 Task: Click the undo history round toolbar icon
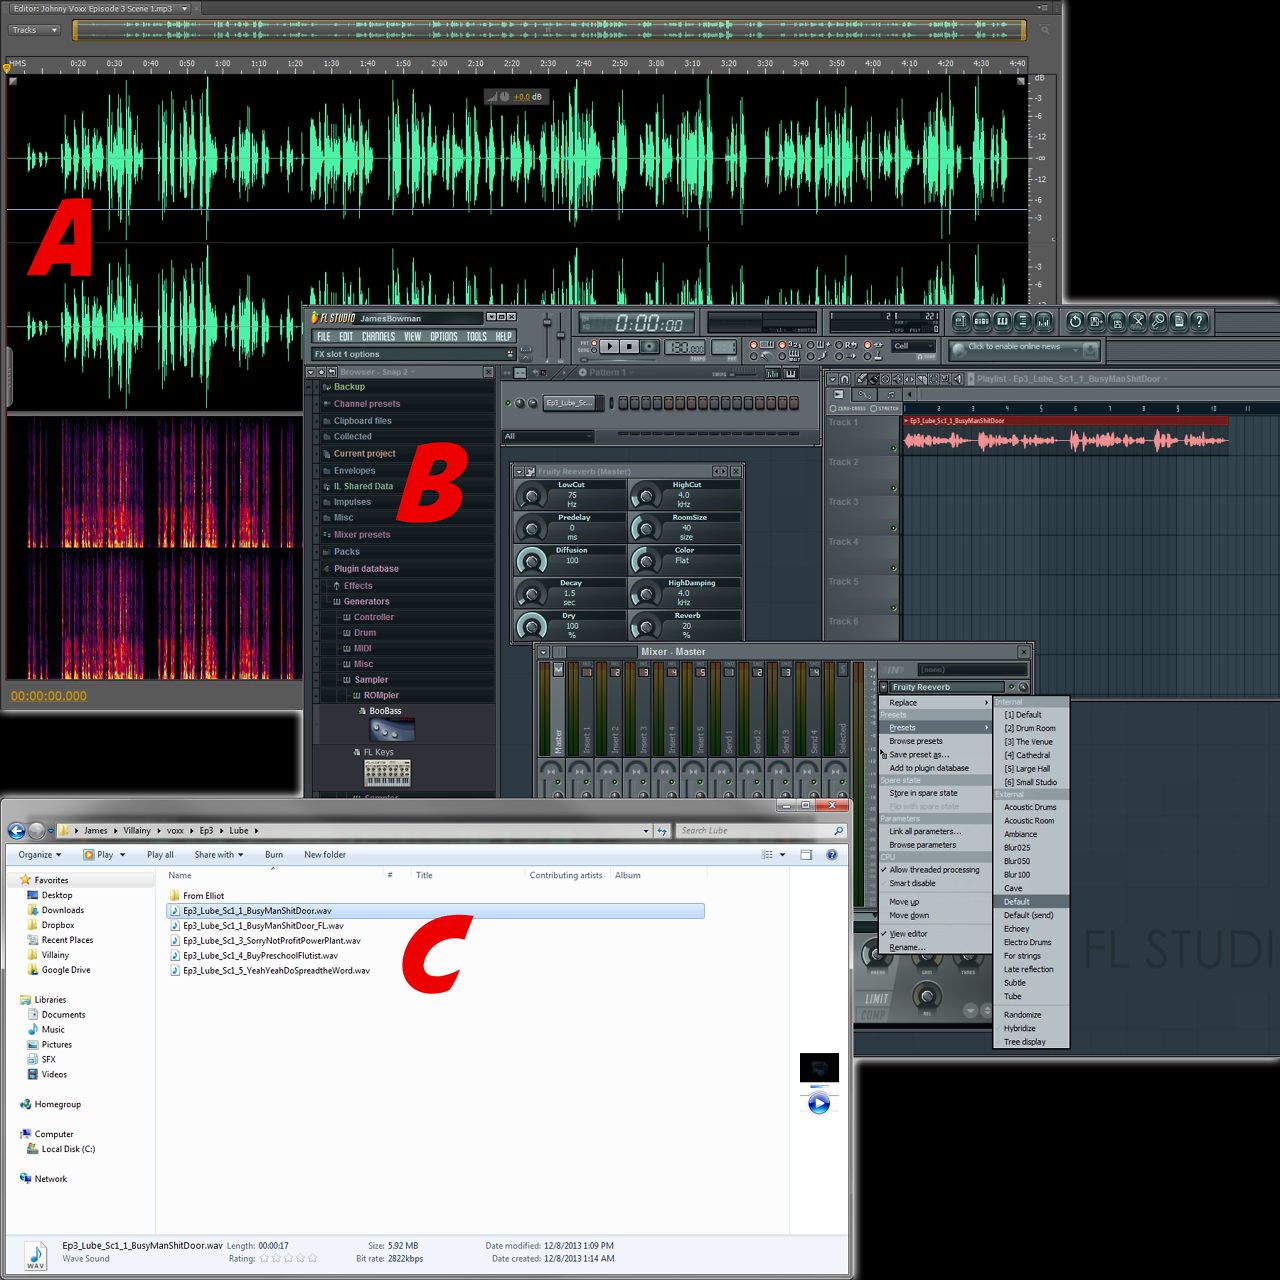(1075, 321)
